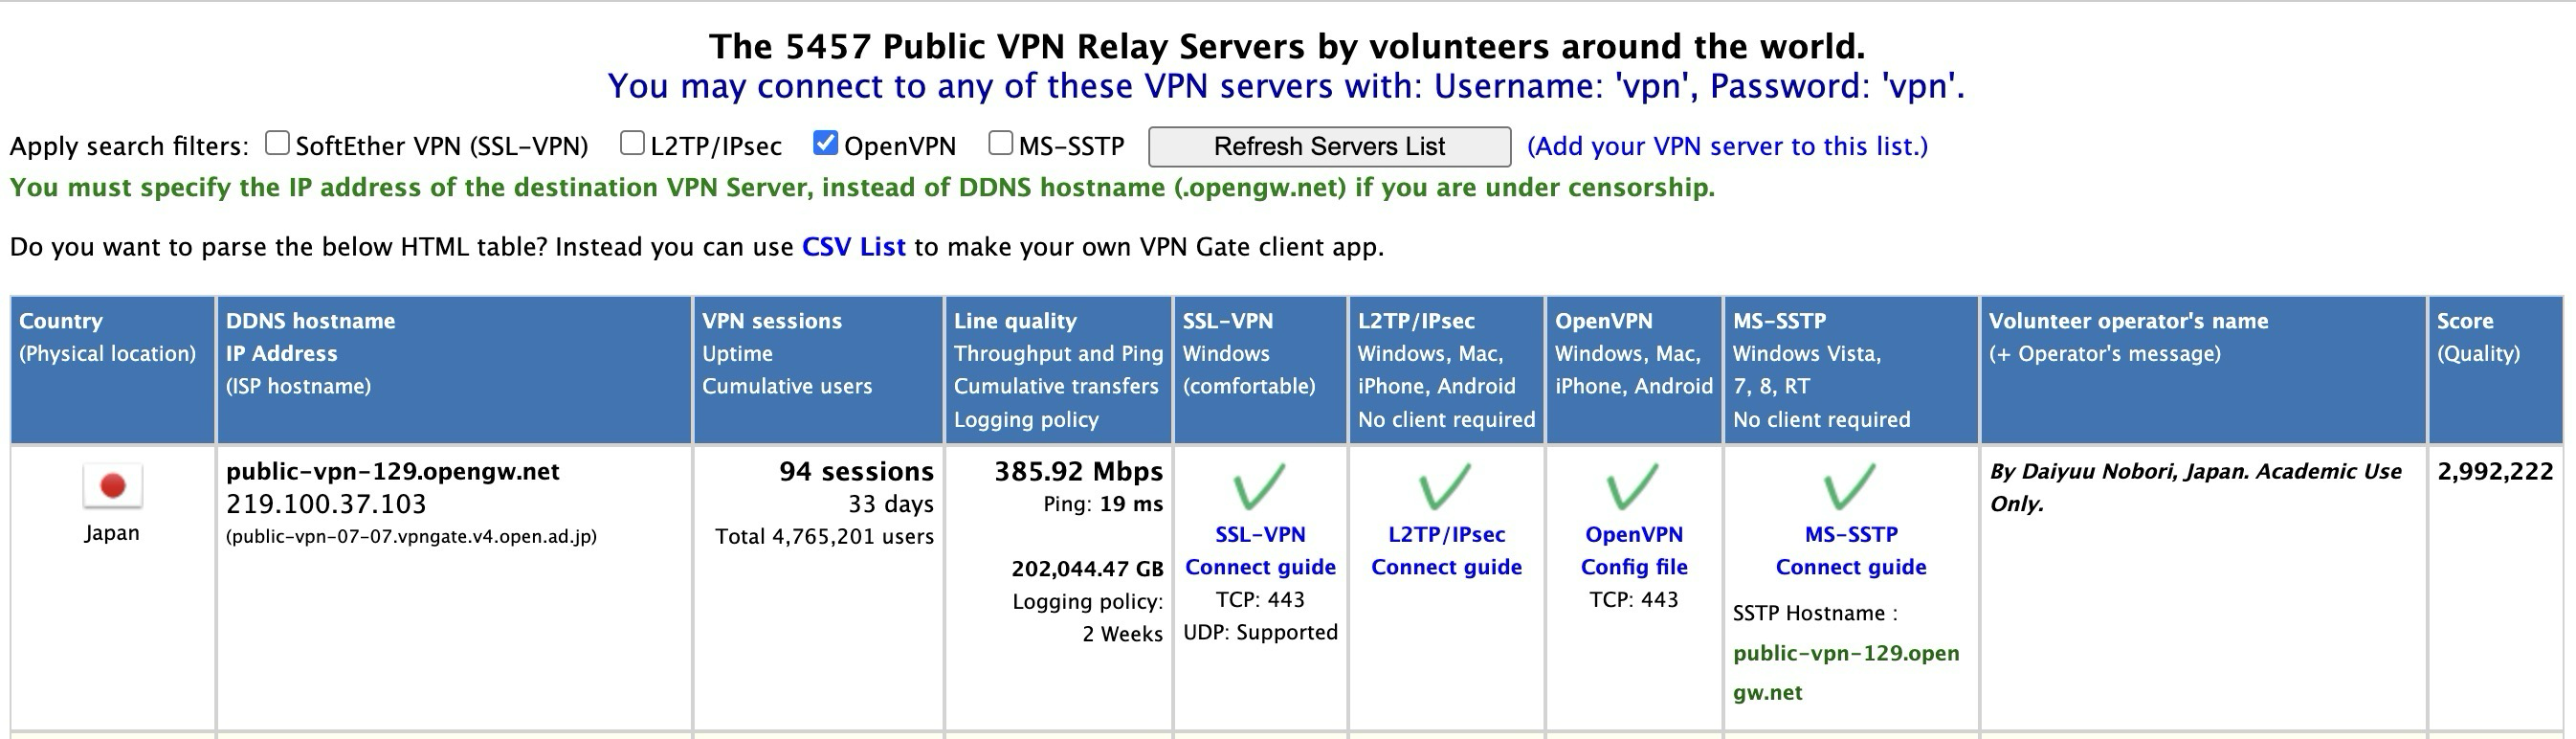2576x739 pixels.
Task: Click the 202,044.47 GB transfer value
Action: pyautogui.click(x=1087, y=569)
